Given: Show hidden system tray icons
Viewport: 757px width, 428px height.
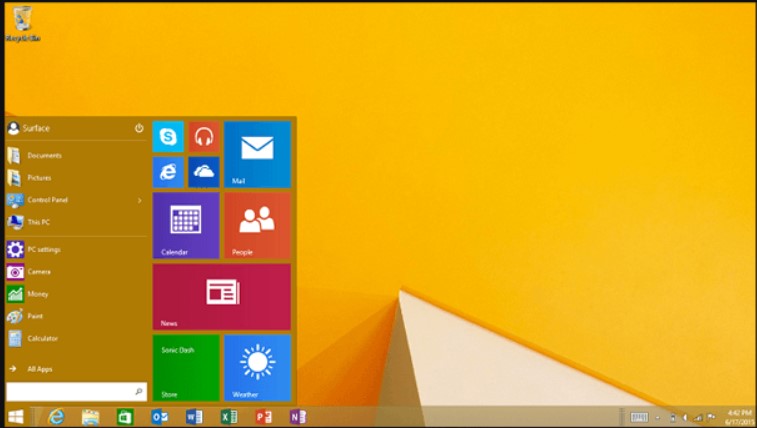Looking at the screenshot, I should (658, 418).
